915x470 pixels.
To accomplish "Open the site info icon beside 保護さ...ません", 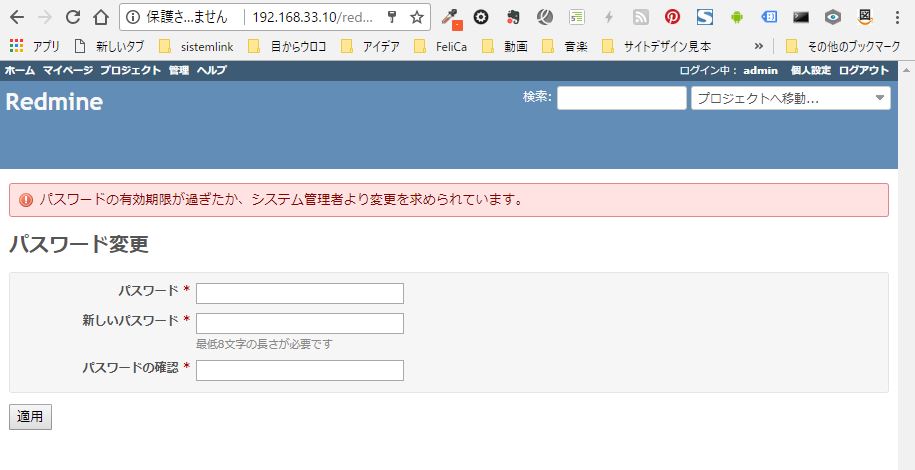I will (x=133, y=17).
